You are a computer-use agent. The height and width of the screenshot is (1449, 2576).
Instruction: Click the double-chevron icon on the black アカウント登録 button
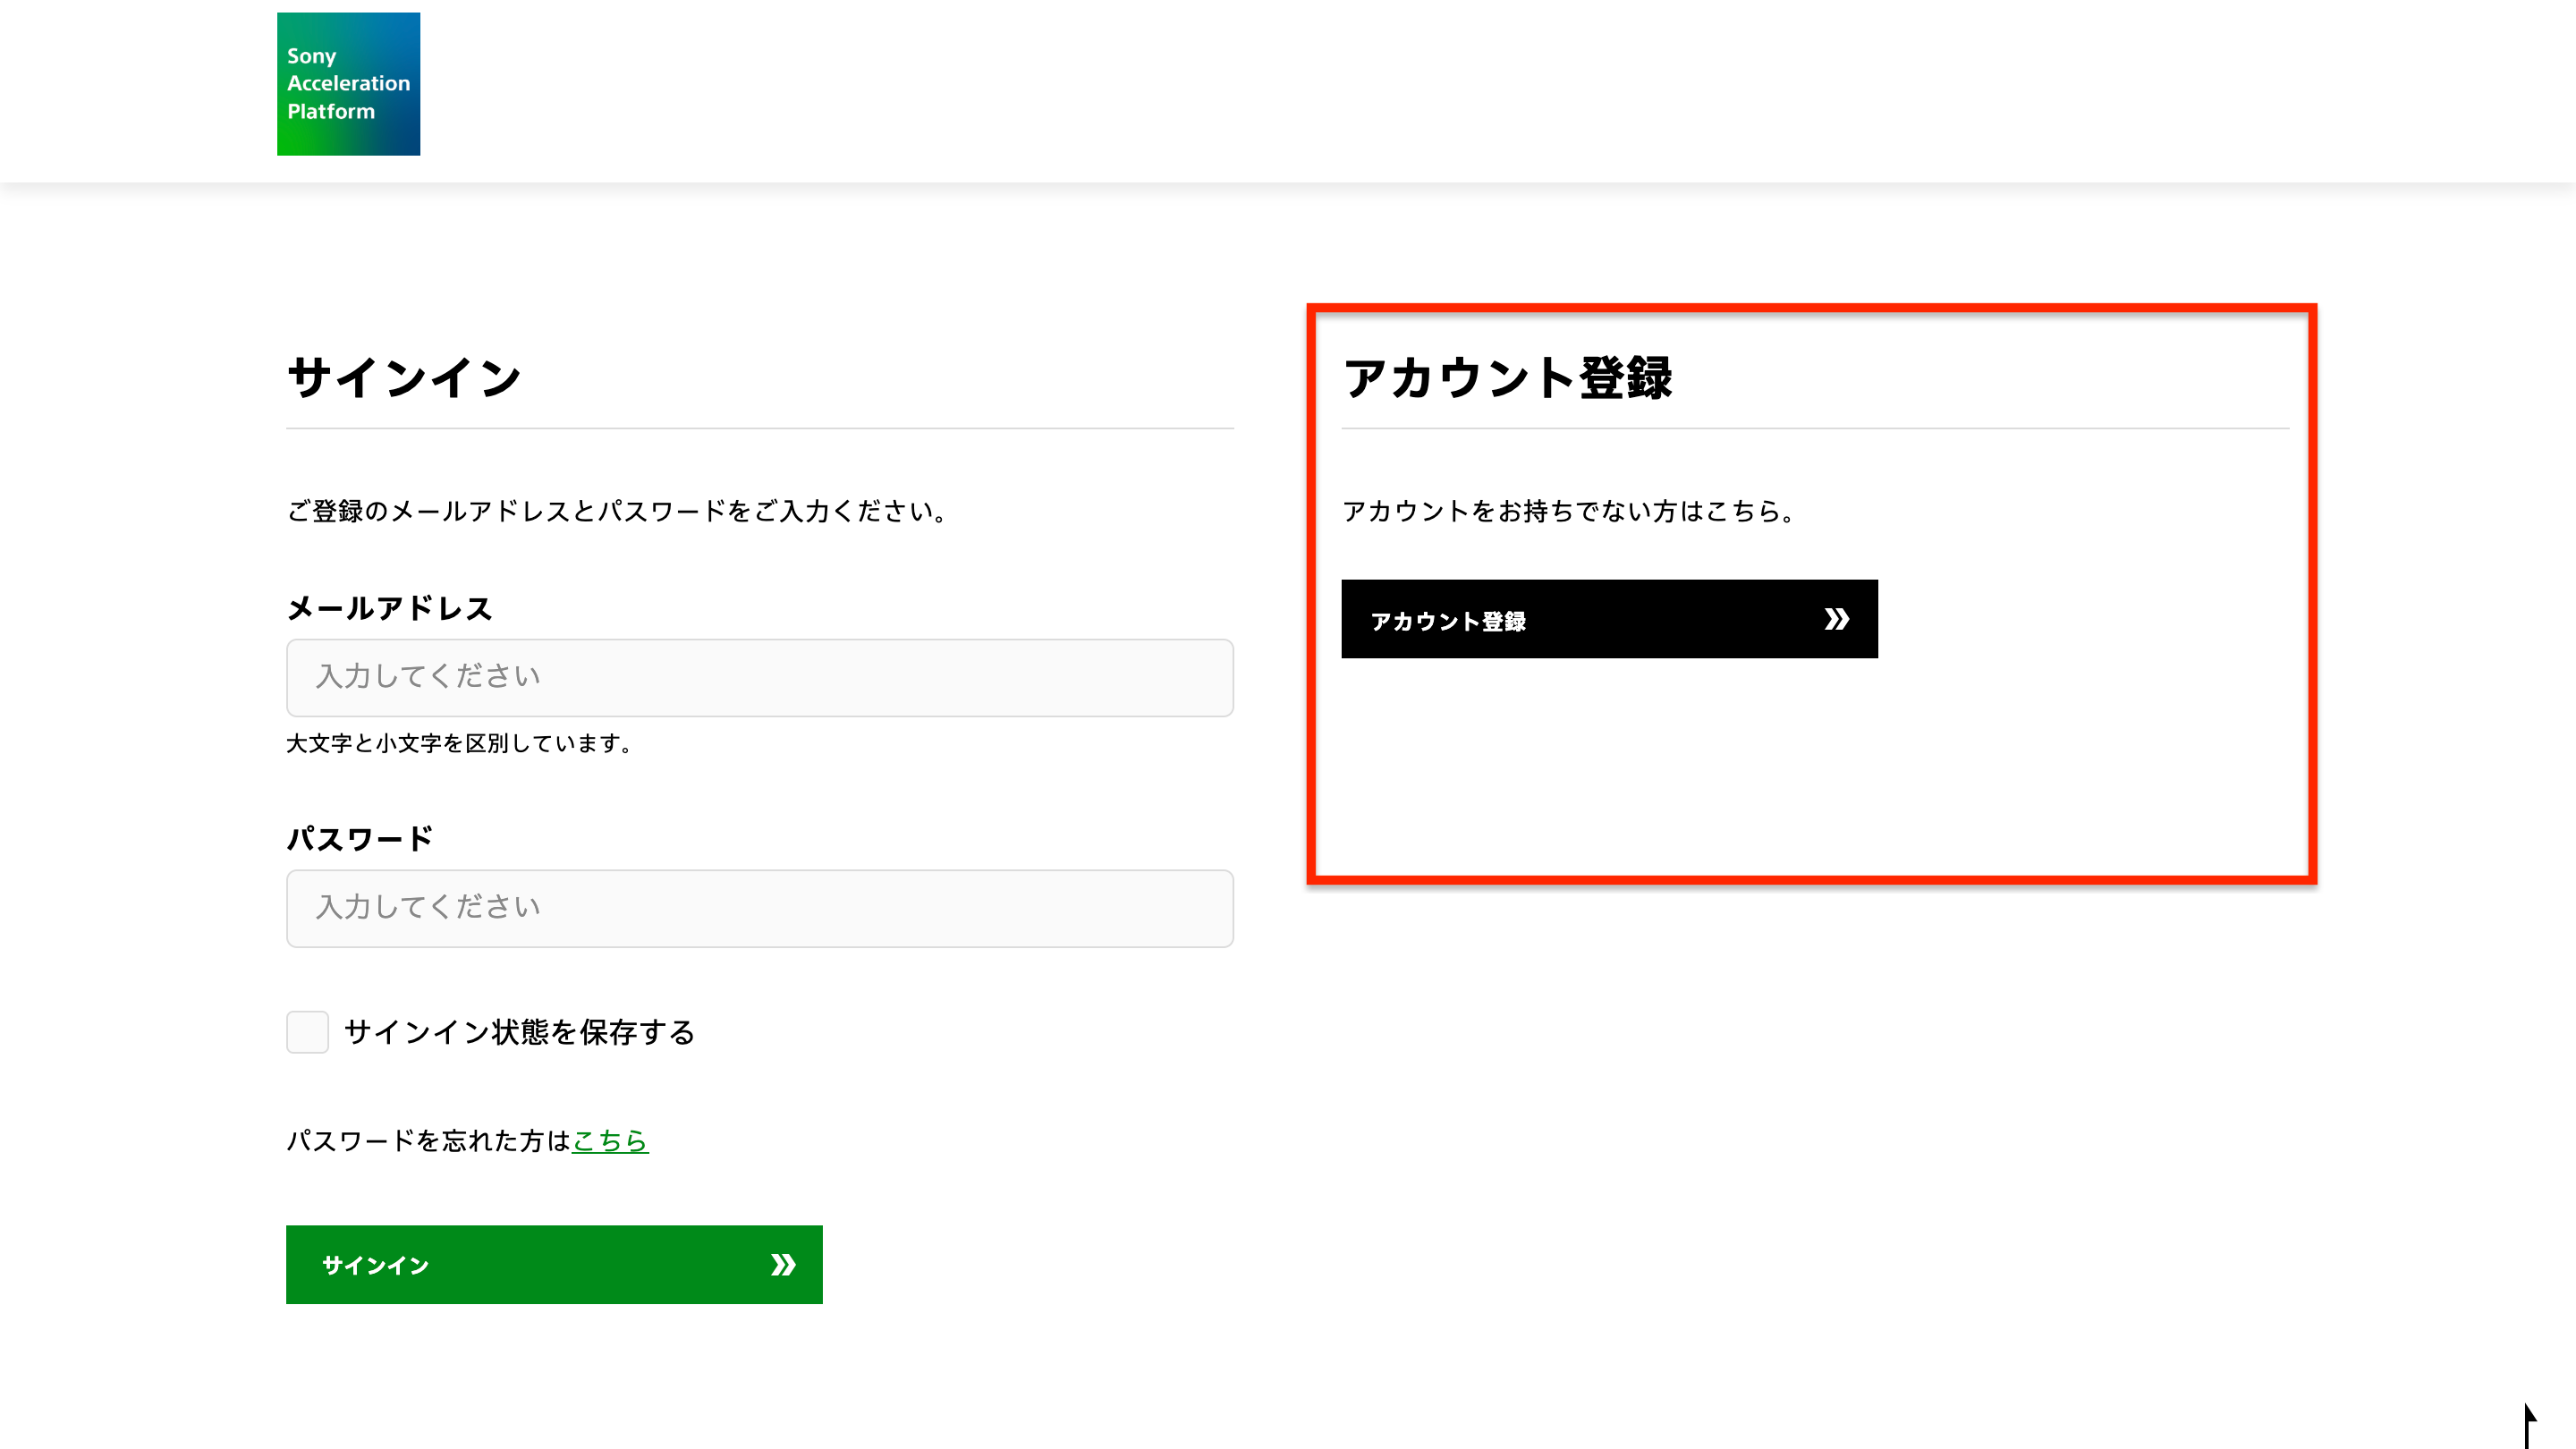point(1836,619)
